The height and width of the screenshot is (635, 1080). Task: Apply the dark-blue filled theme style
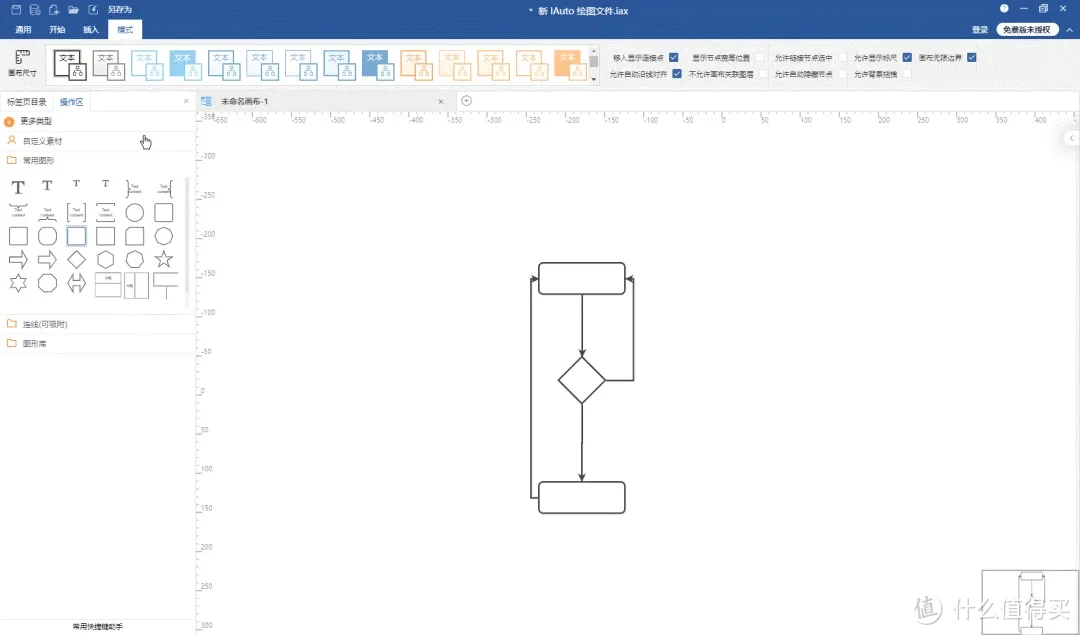pos(378,65)
